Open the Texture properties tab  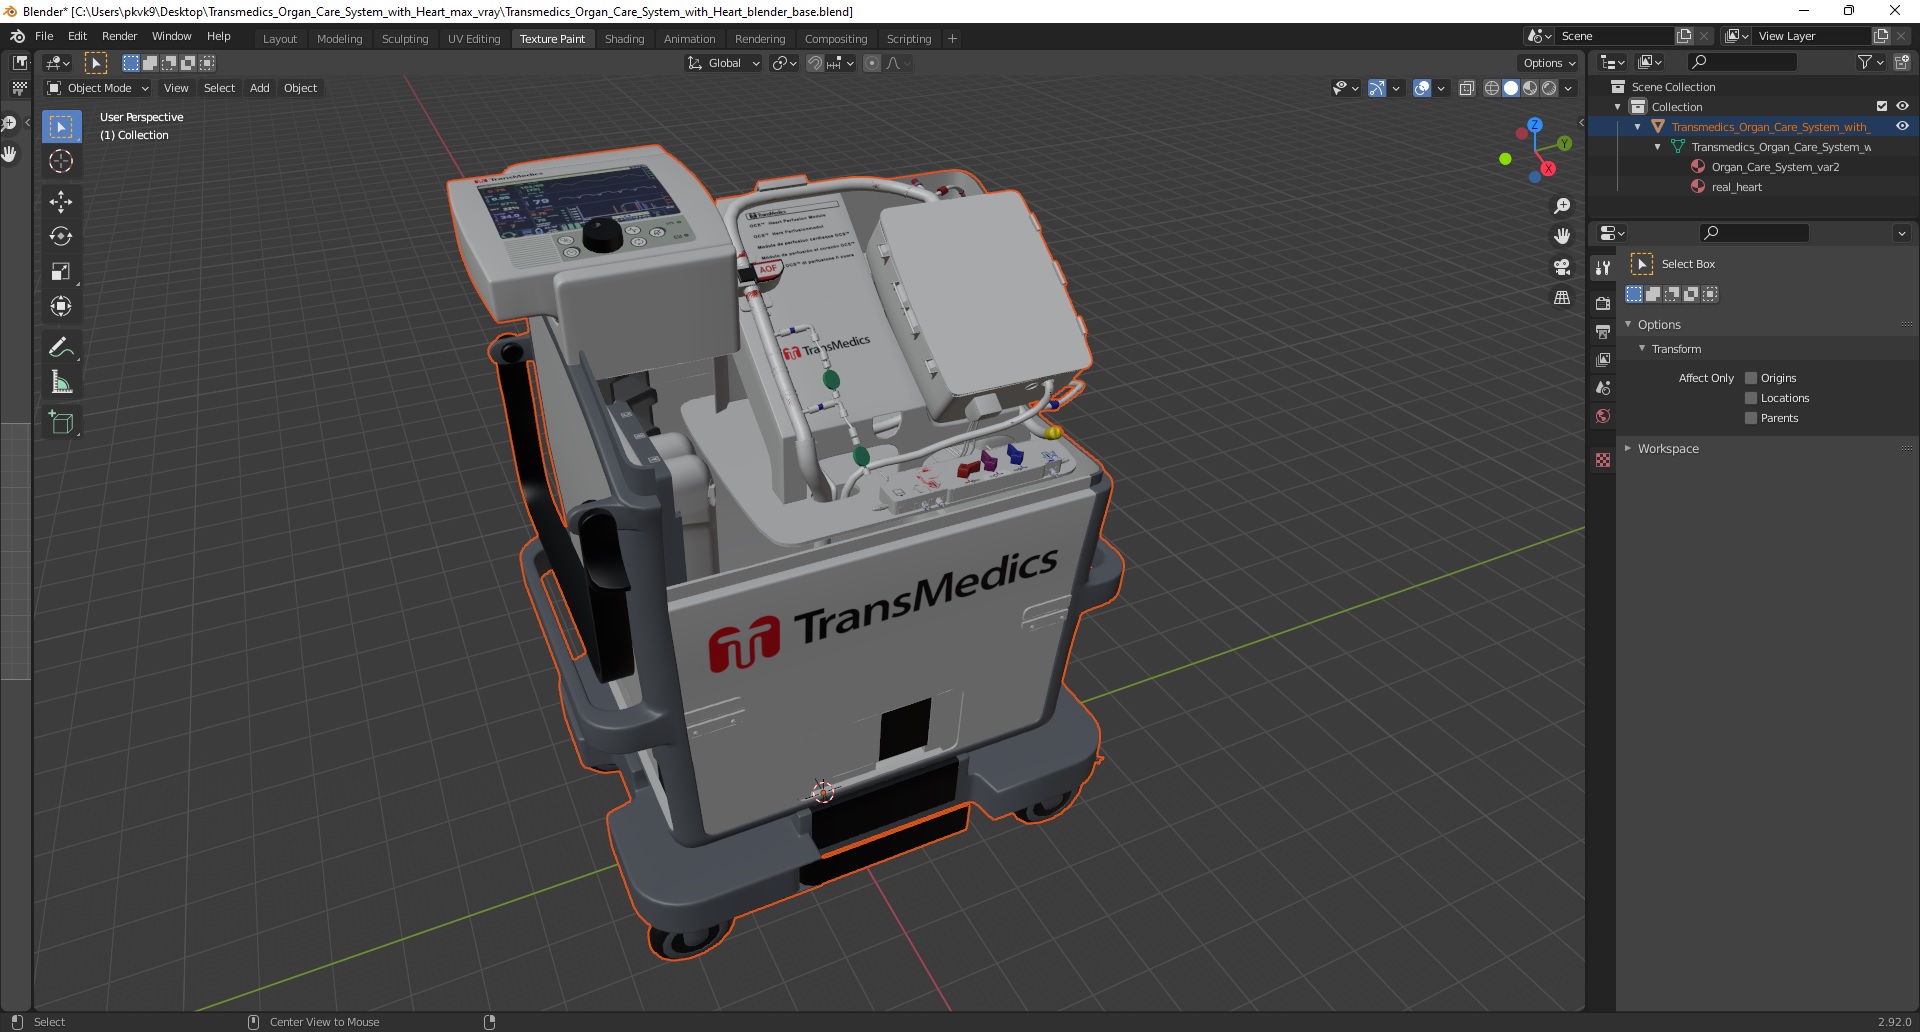(1603, 460)
